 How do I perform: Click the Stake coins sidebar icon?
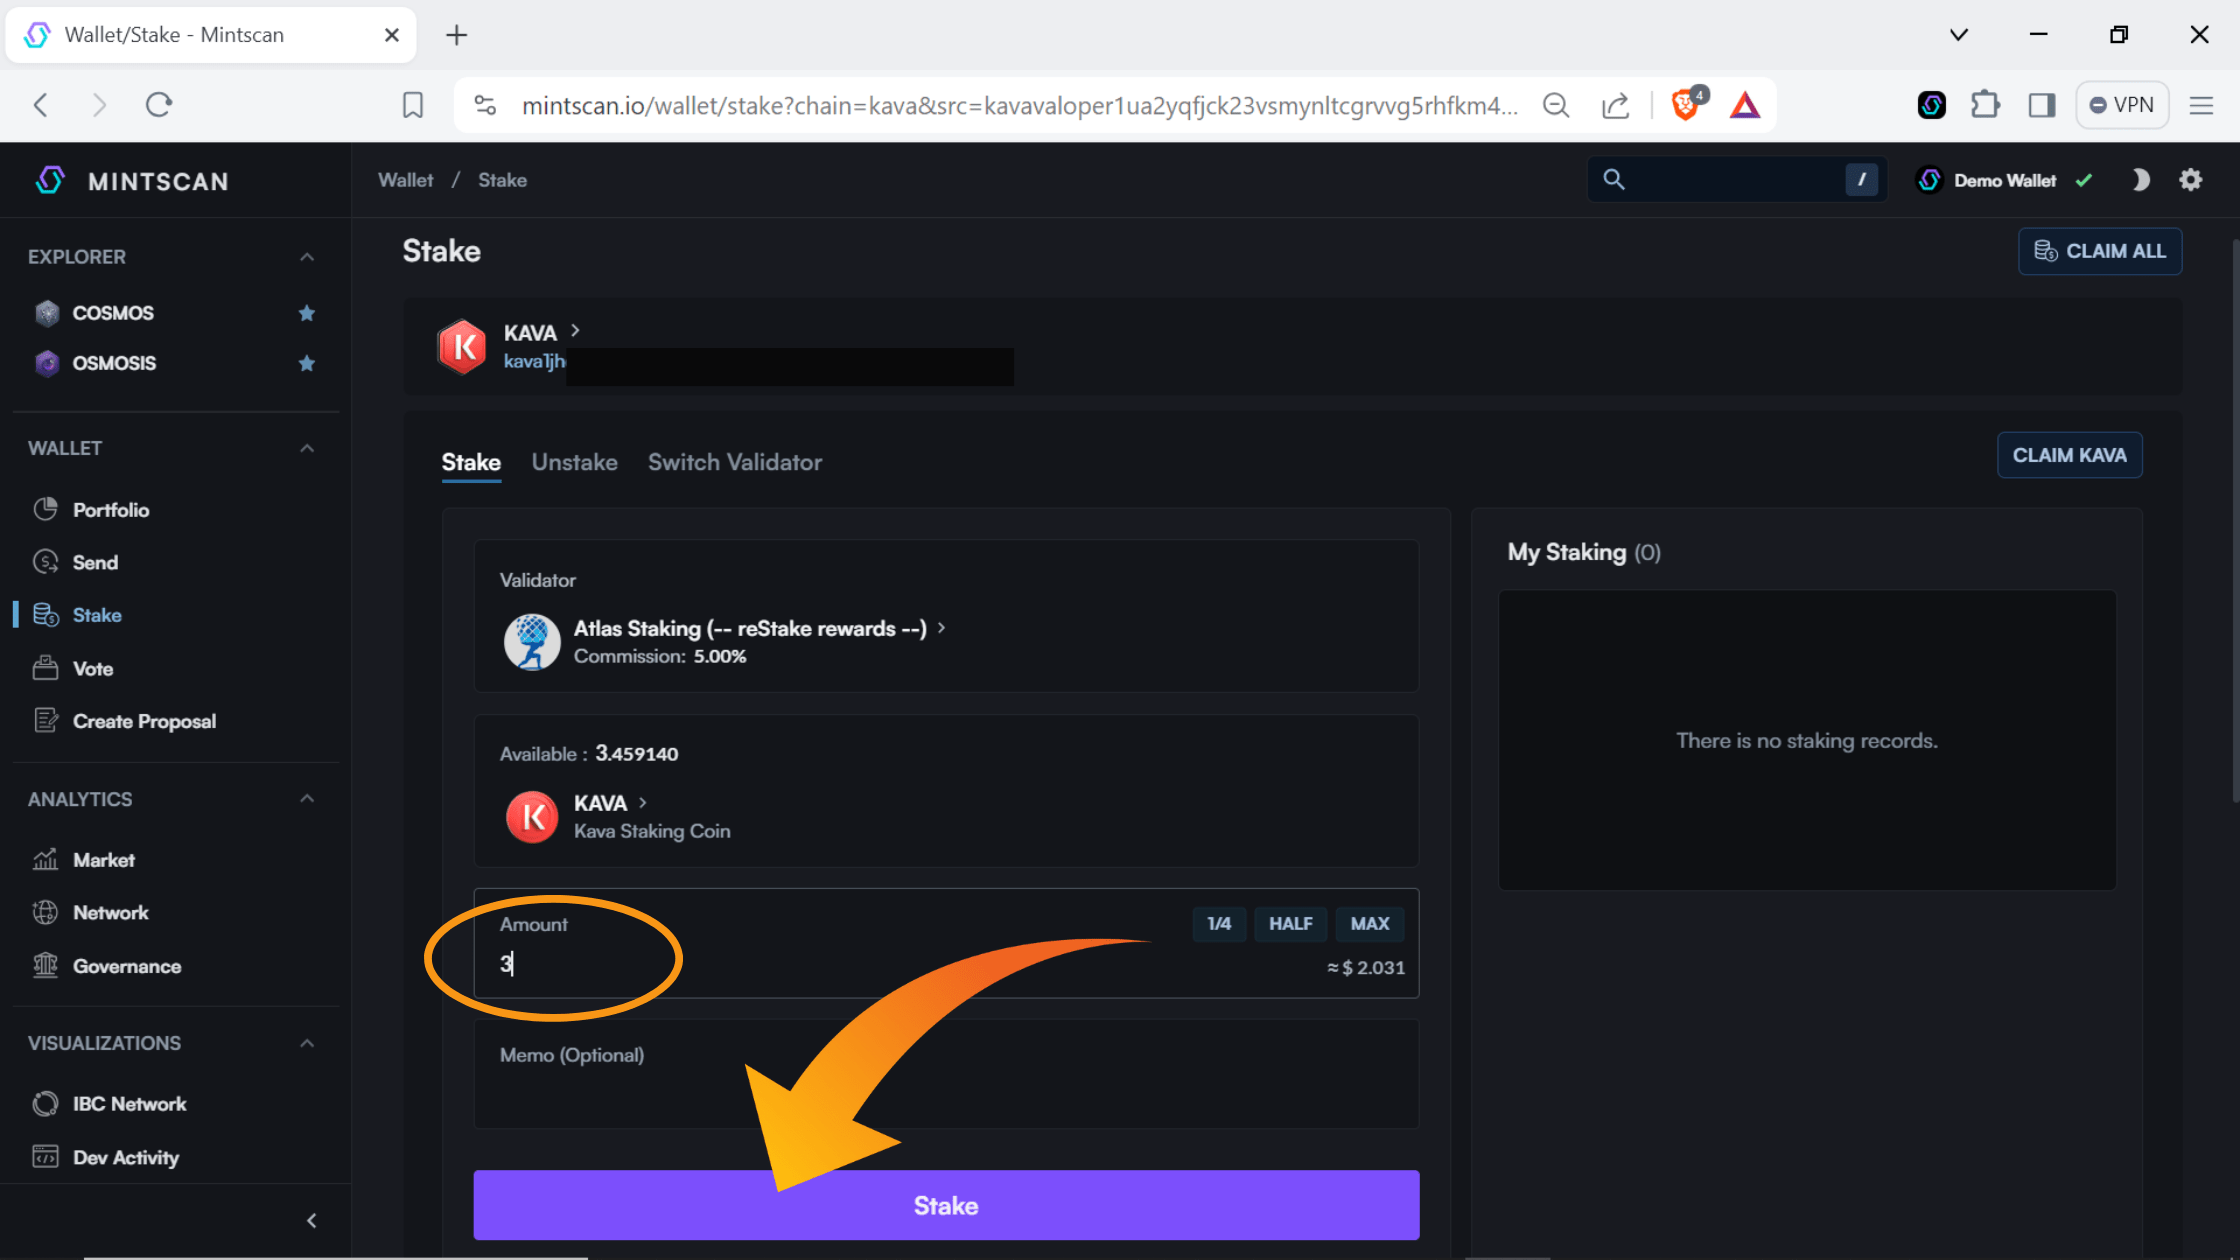(x=46, y=614)
